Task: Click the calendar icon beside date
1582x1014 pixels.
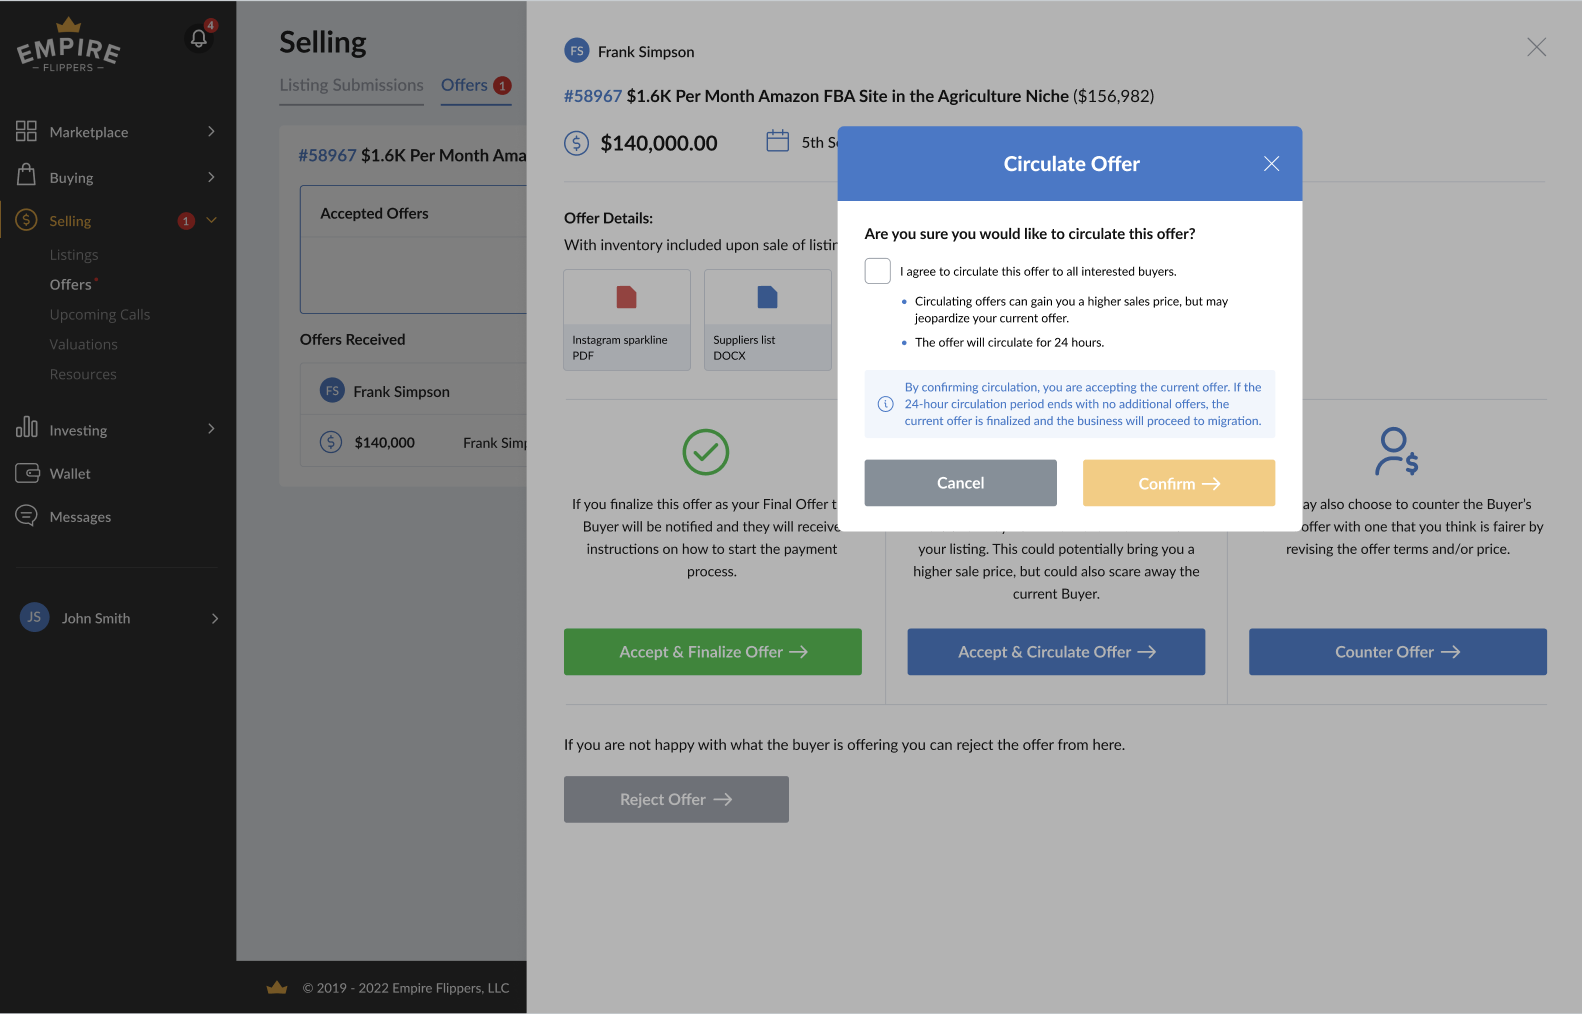Action: pos(777,141)
